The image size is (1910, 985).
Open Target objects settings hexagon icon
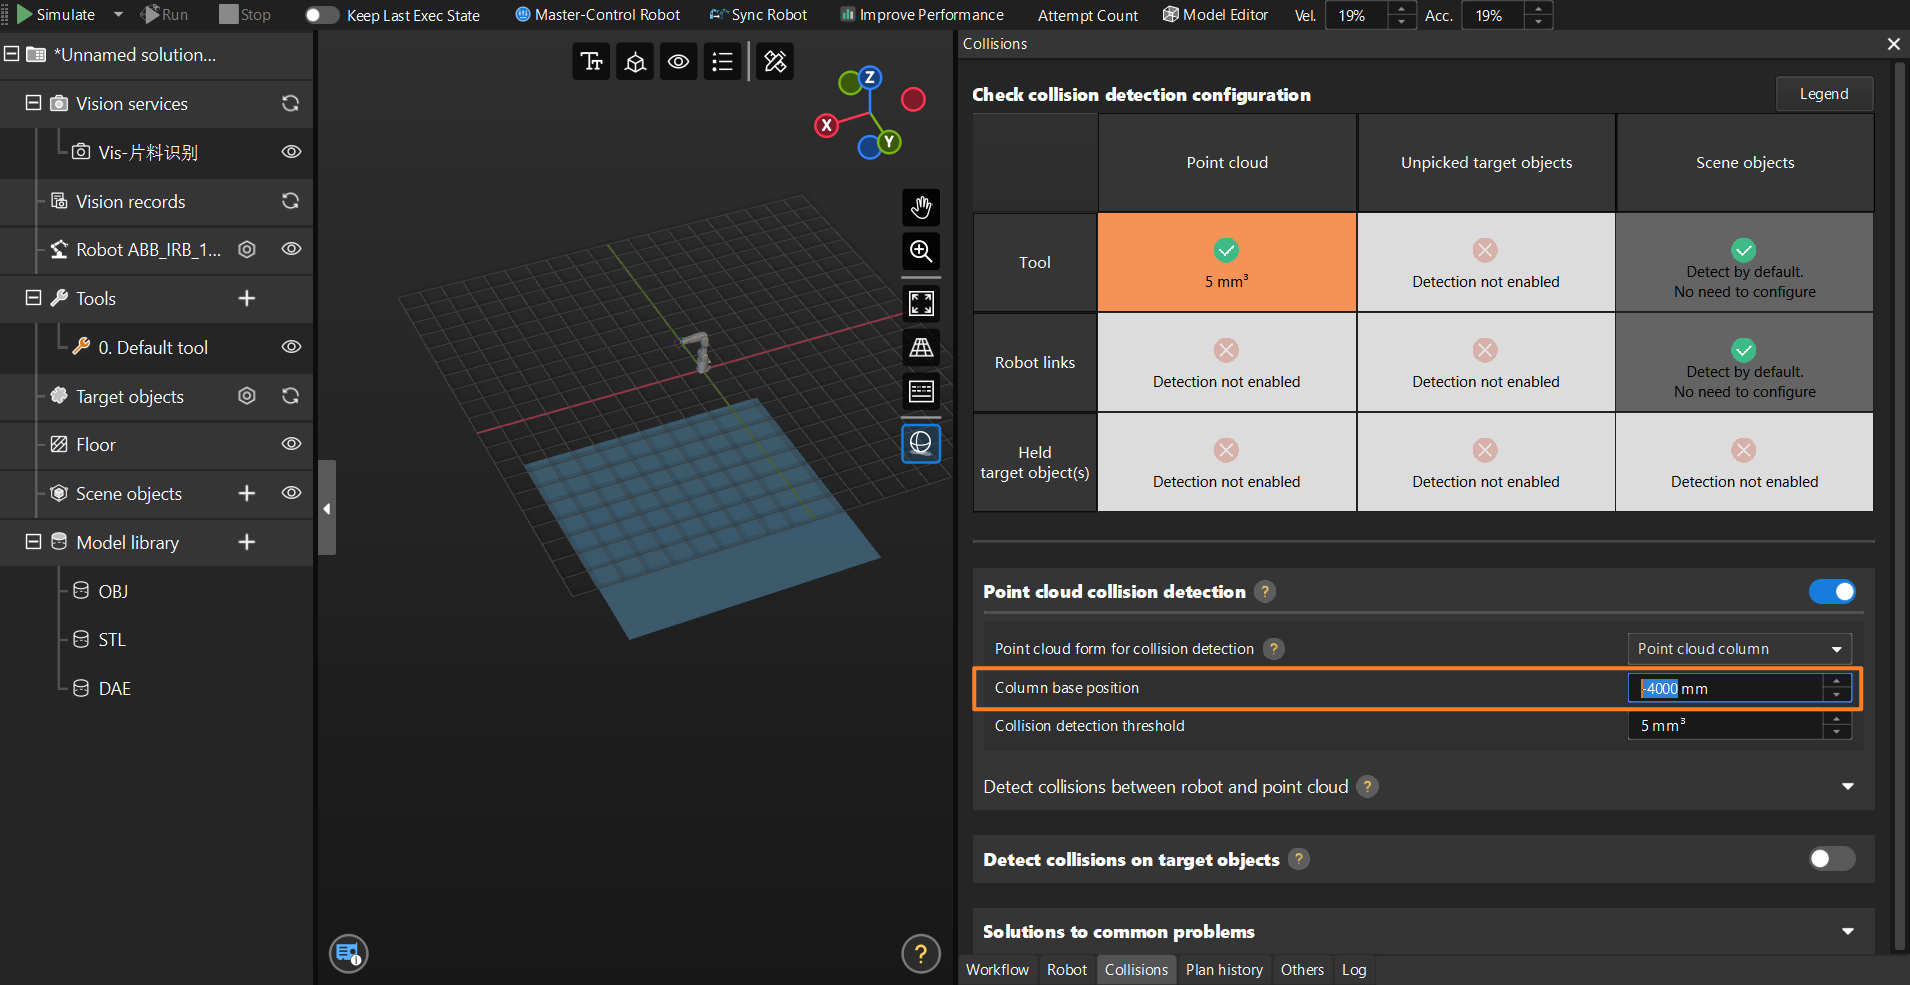pos(247,397)
